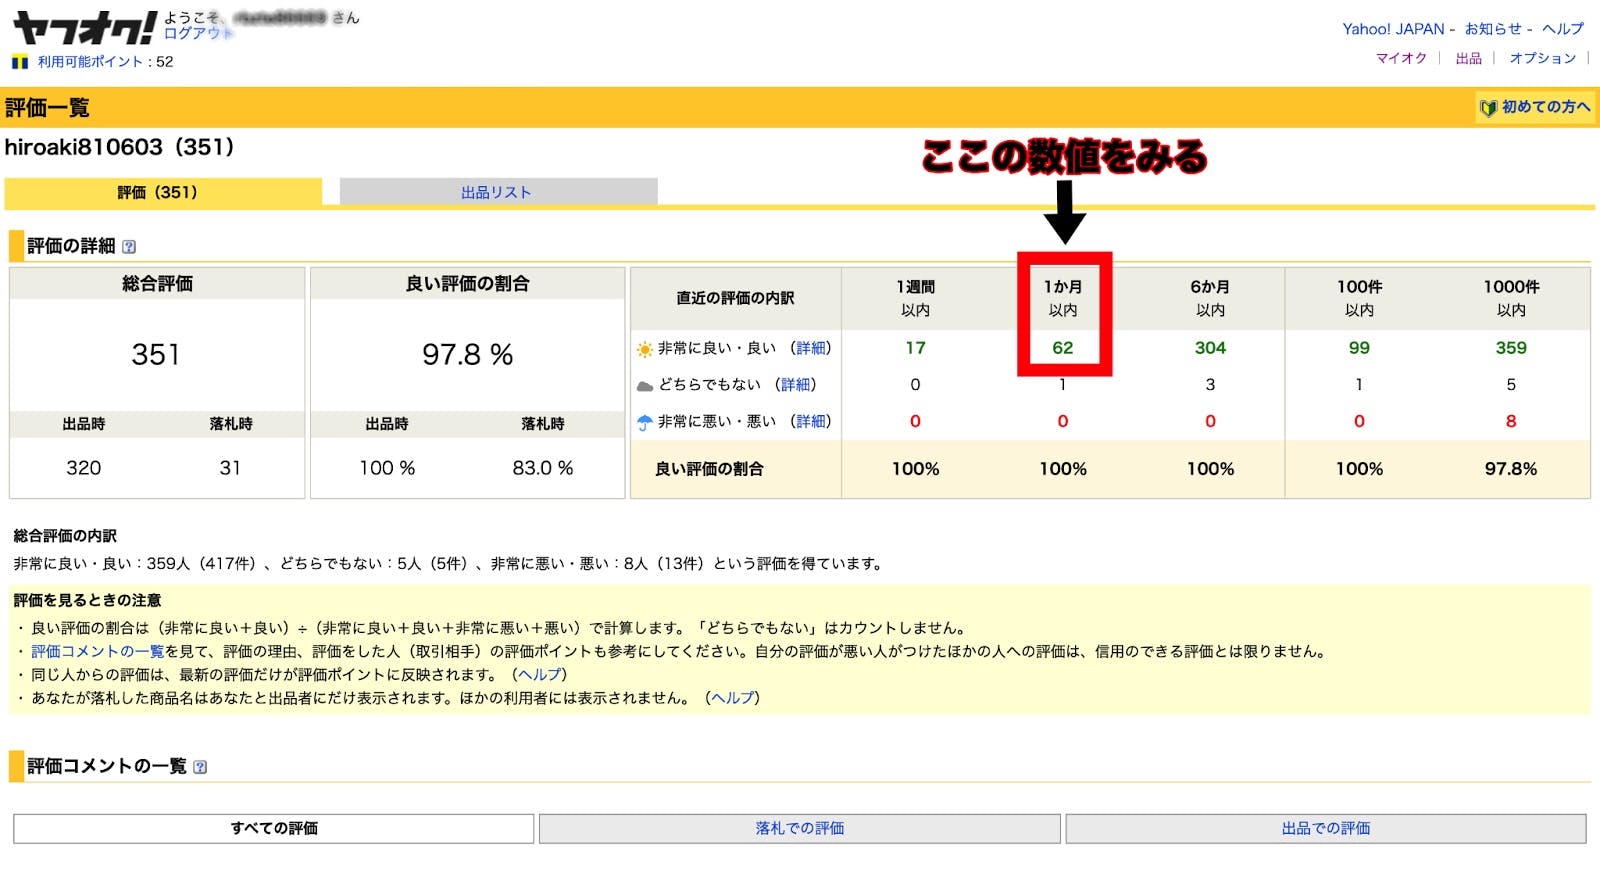The width and height of the screenshot is (1600, 877).
Task: Select the すべての評価 tab
Action: (273, 828)
